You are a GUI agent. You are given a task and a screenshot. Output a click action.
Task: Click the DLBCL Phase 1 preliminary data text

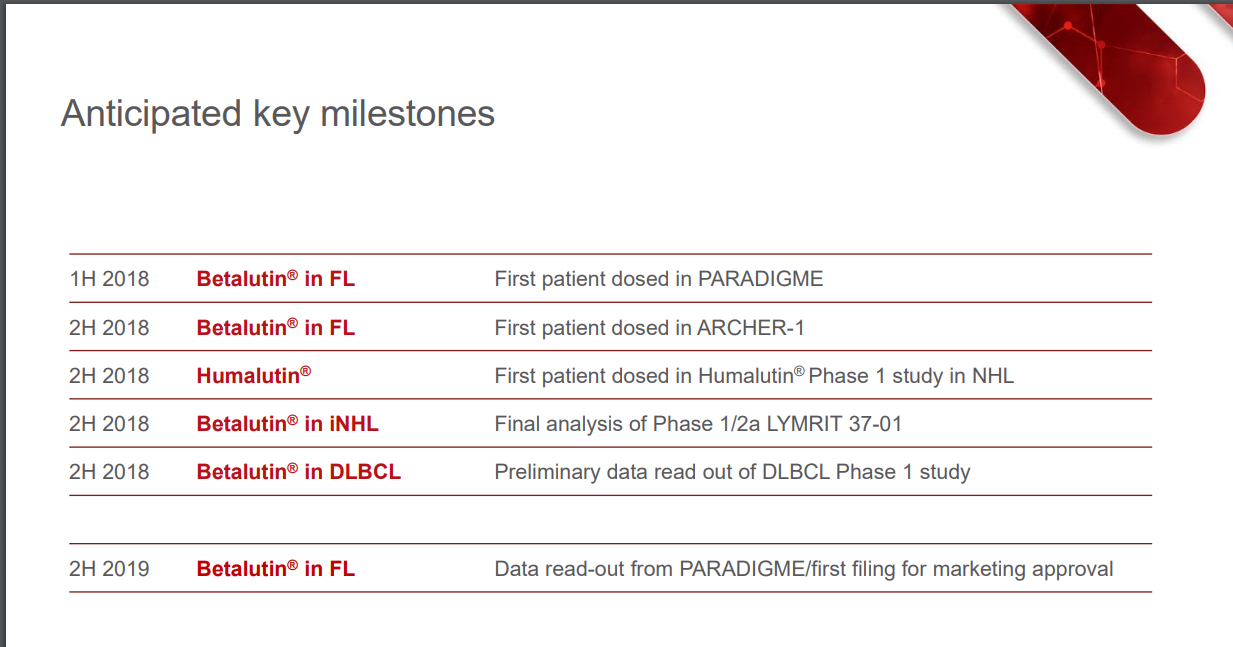(733, 471)
